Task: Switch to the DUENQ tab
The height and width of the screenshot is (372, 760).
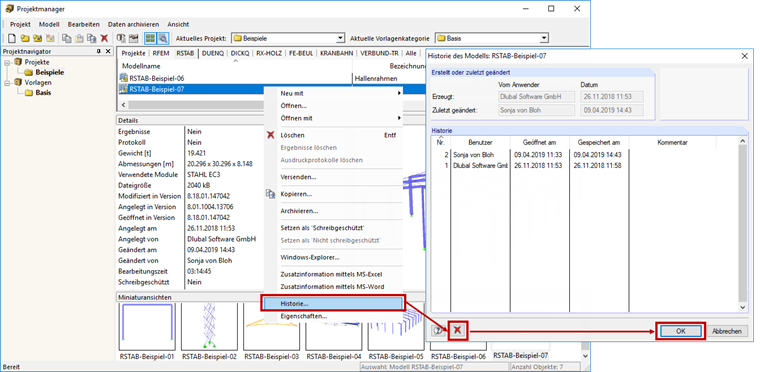Action: (x=213, y=53)
